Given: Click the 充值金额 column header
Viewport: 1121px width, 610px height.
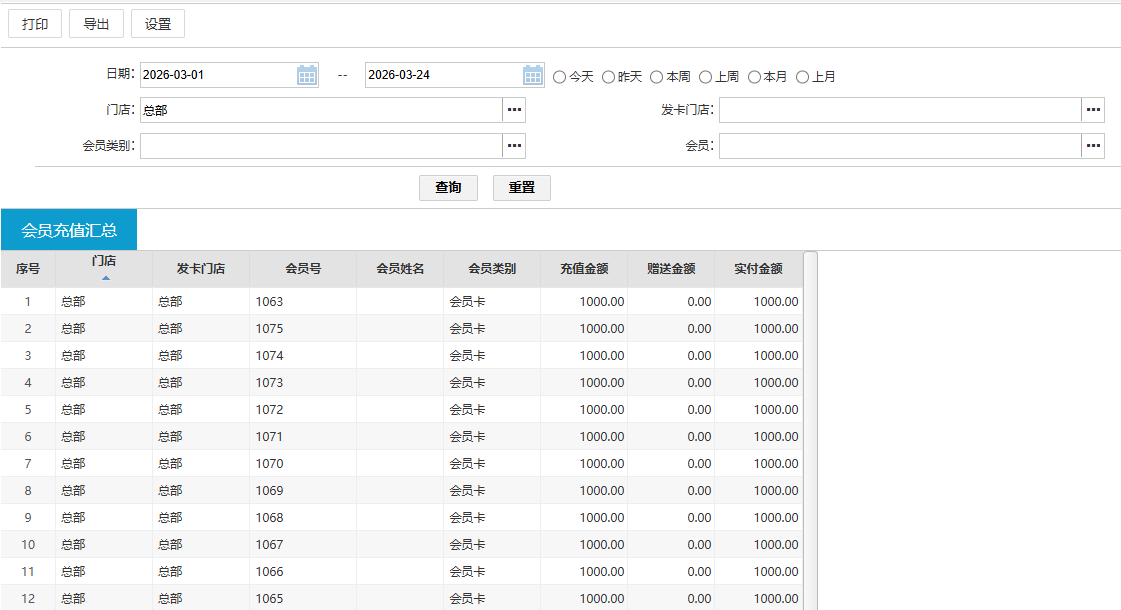Looking at the screenshot, I should (x=584, y=269).
